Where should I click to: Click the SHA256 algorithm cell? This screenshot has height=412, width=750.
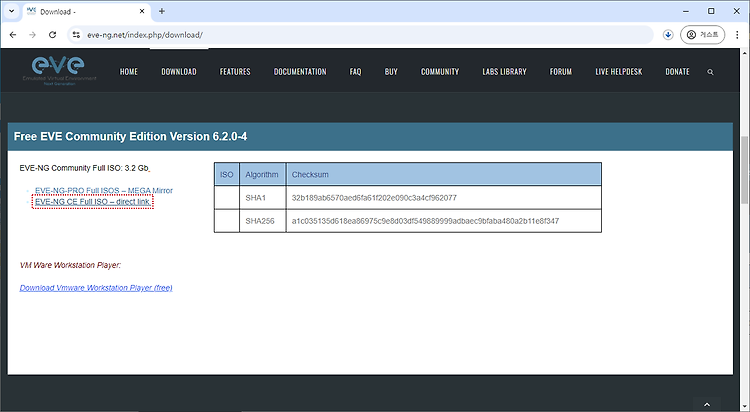pos(263,221)
